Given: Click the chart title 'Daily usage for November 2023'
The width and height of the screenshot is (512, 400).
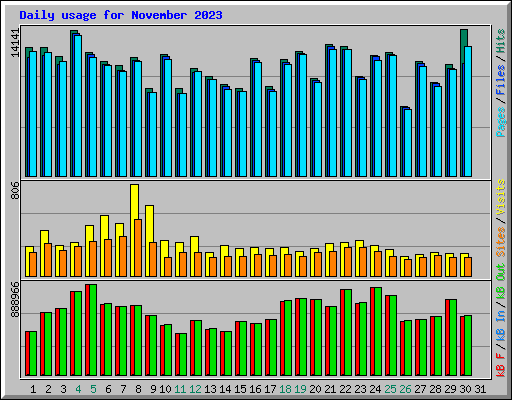Looking at the screenshot, I should tap(121, 15).
